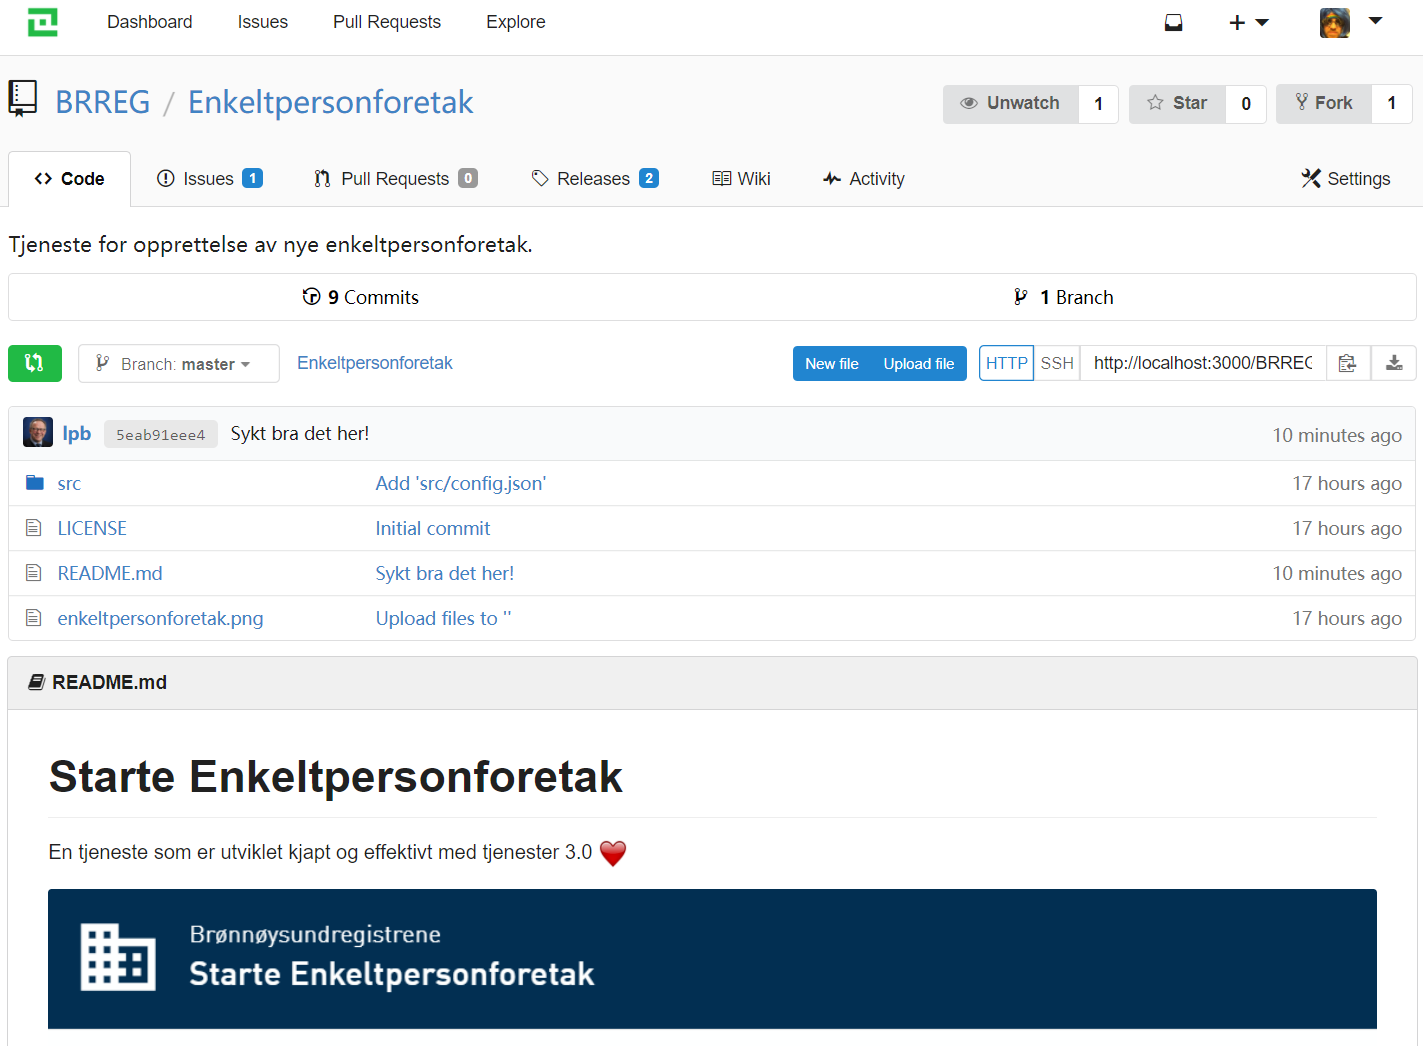Click the enkeltpersonforetak.png file icon
1423x1046 pixels.
34,618
